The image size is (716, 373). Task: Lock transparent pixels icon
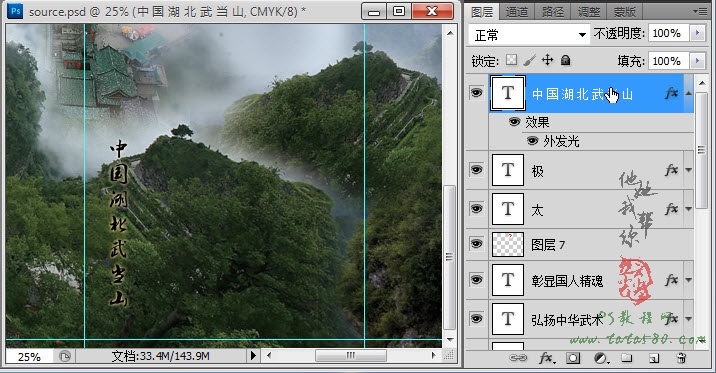(x=512, y=60)
